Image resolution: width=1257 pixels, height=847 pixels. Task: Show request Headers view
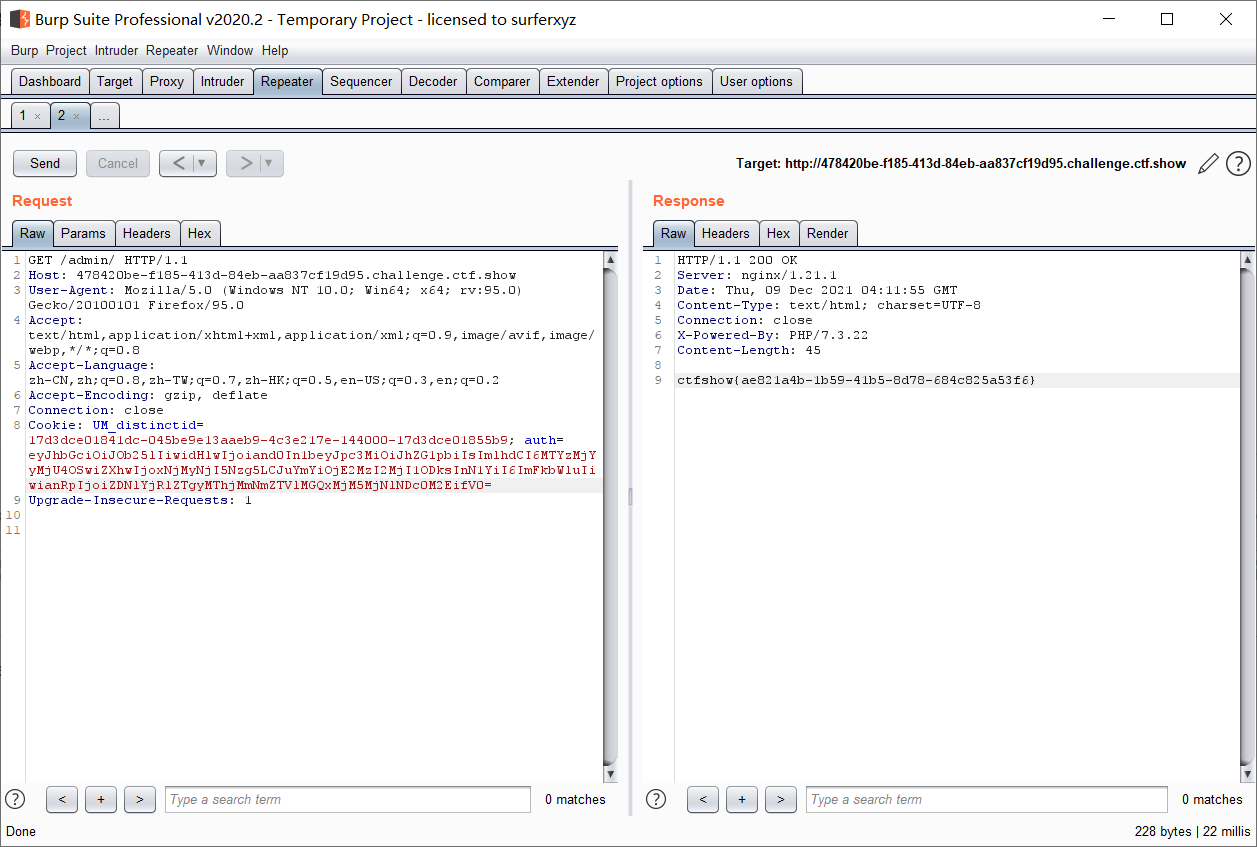pos(147,233)
